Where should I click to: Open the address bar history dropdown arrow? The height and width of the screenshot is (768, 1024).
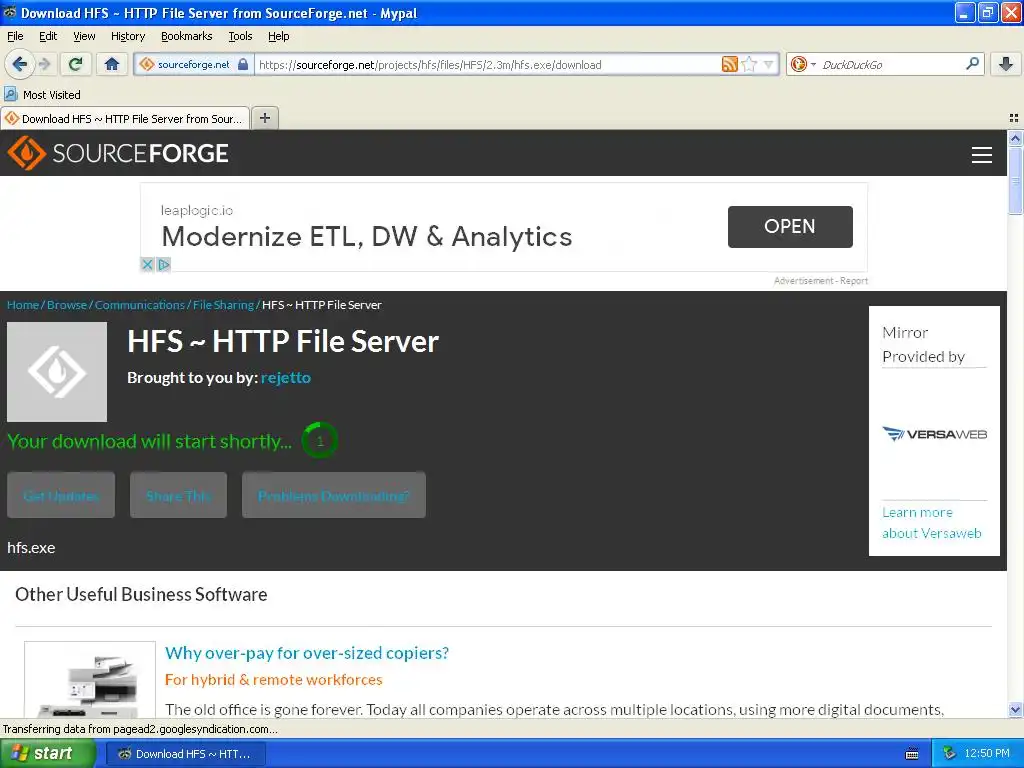[x=769, y=64]
